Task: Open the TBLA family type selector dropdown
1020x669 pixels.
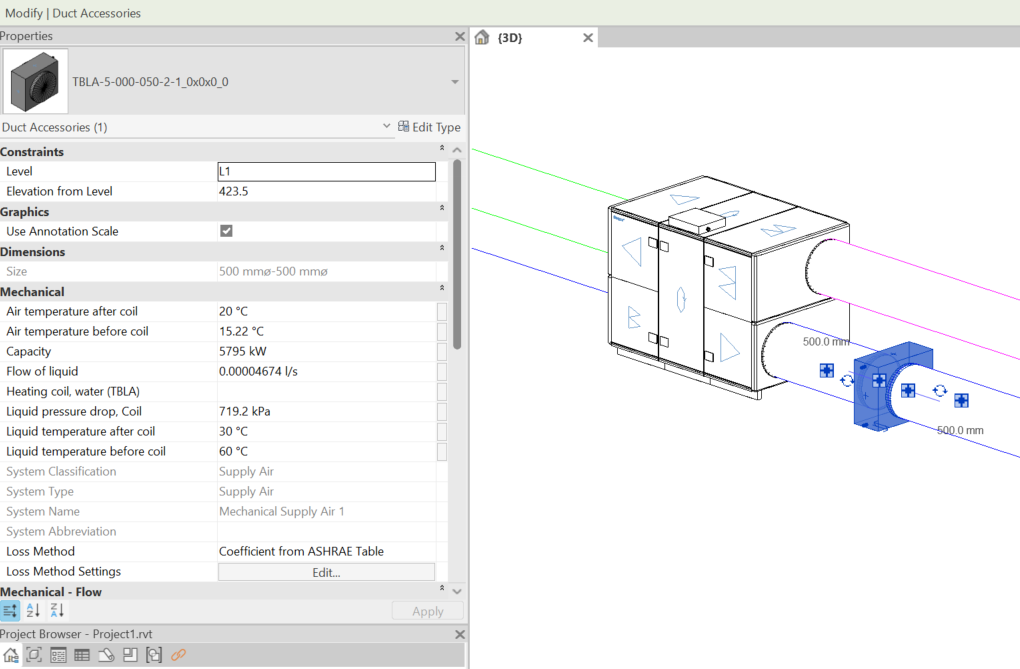Action: click(x=455, y=82)
